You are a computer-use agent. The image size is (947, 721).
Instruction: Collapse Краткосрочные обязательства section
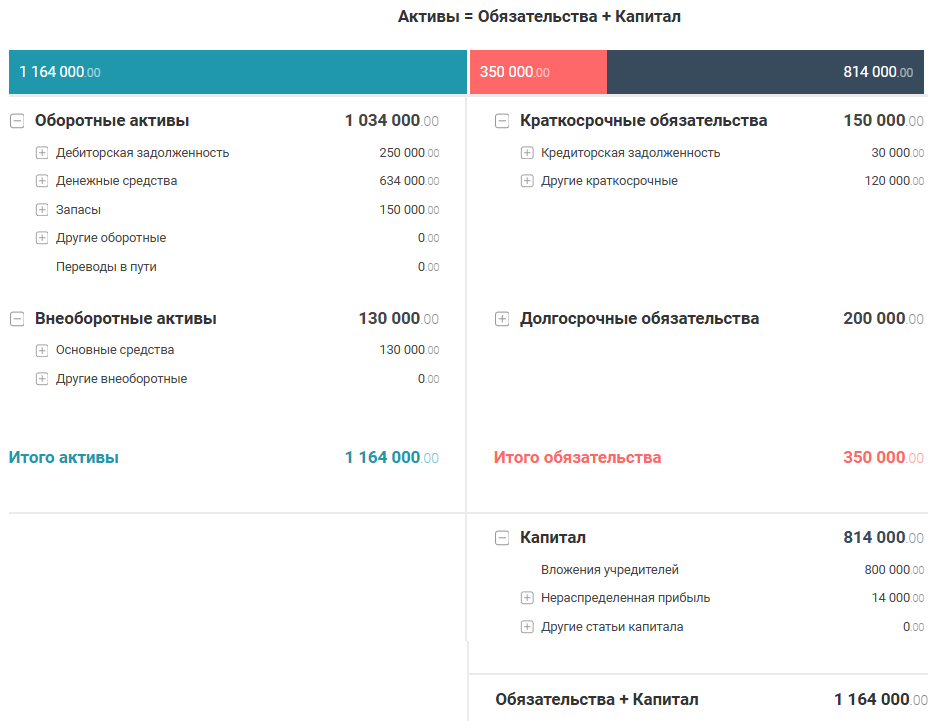(x=502, y=121)
